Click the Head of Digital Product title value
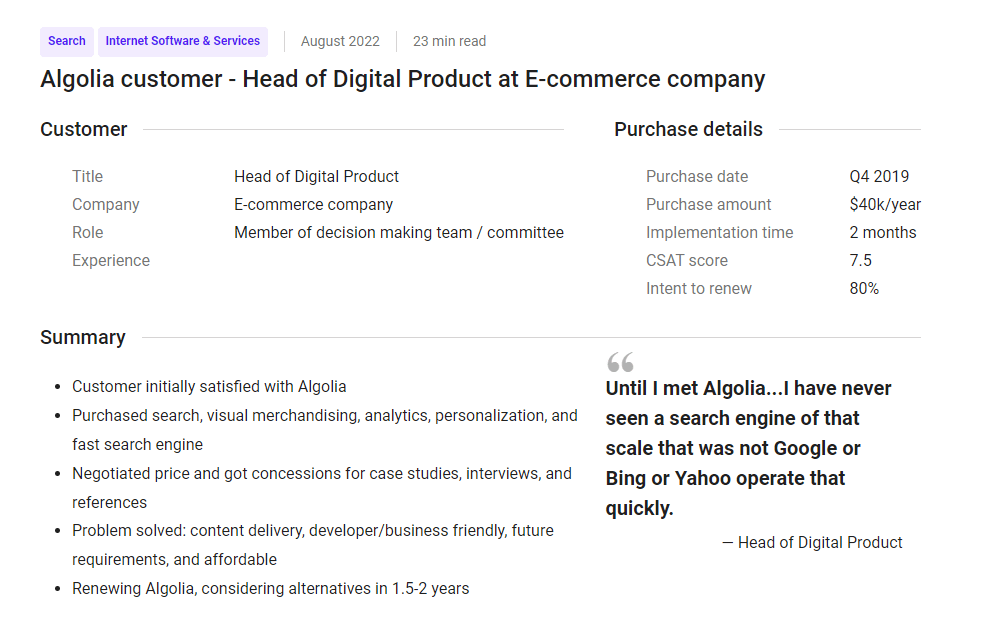 [x=316, y=176]
